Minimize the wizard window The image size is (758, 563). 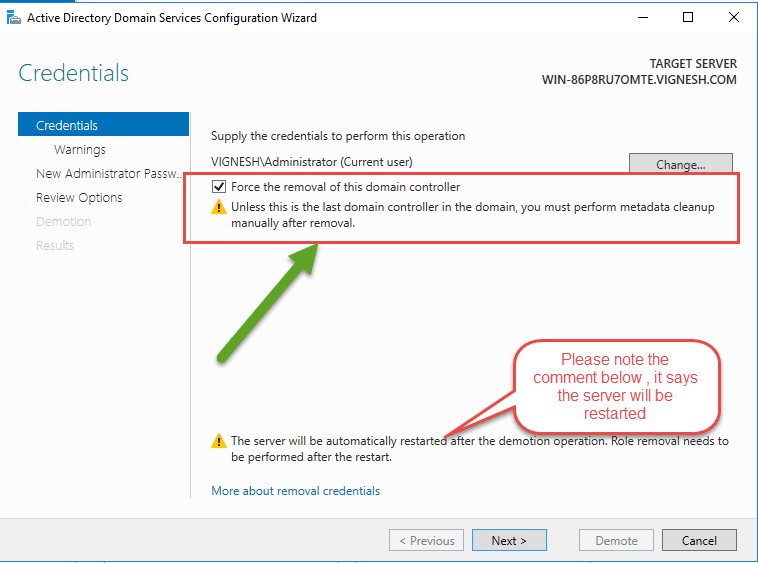click(642, 17)
